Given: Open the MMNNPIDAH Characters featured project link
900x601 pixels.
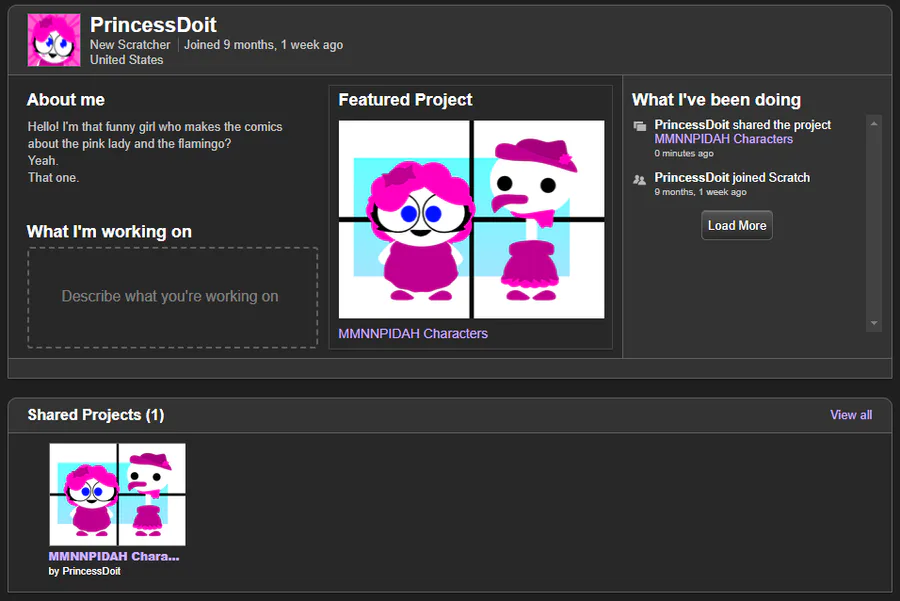Looking at the screenshot, I should (413, 334).
